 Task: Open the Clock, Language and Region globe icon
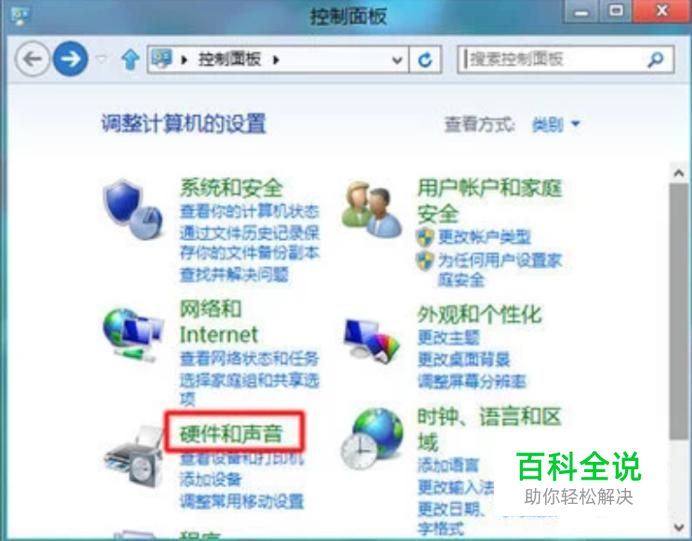click(x=371, y=439)
